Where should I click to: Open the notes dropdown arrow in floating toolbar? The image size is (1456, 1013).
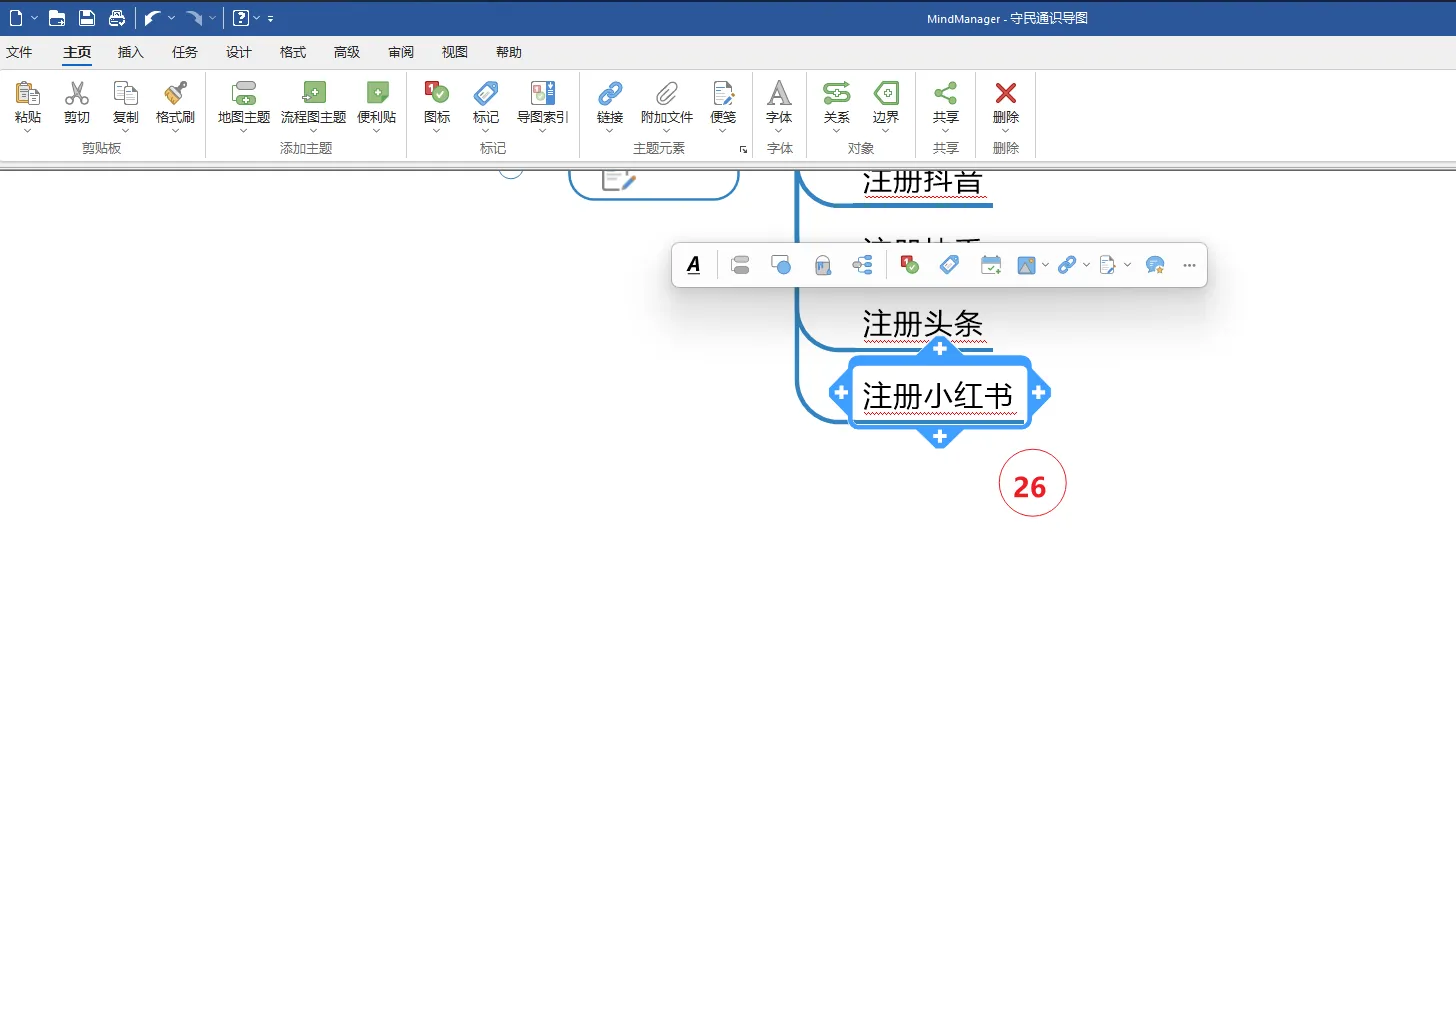(1128, 265)
